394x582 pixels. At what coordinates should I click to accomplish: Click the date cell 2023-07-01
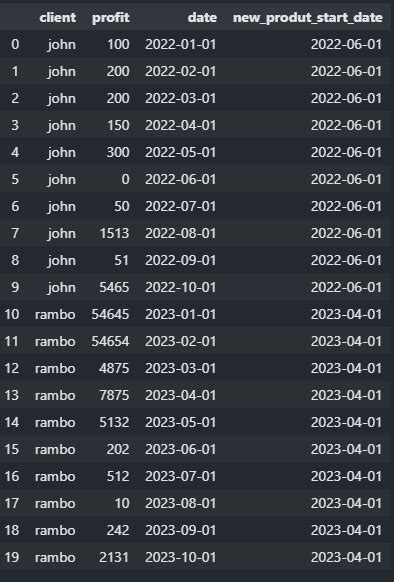pyautogui.click(x=180, y=476)
